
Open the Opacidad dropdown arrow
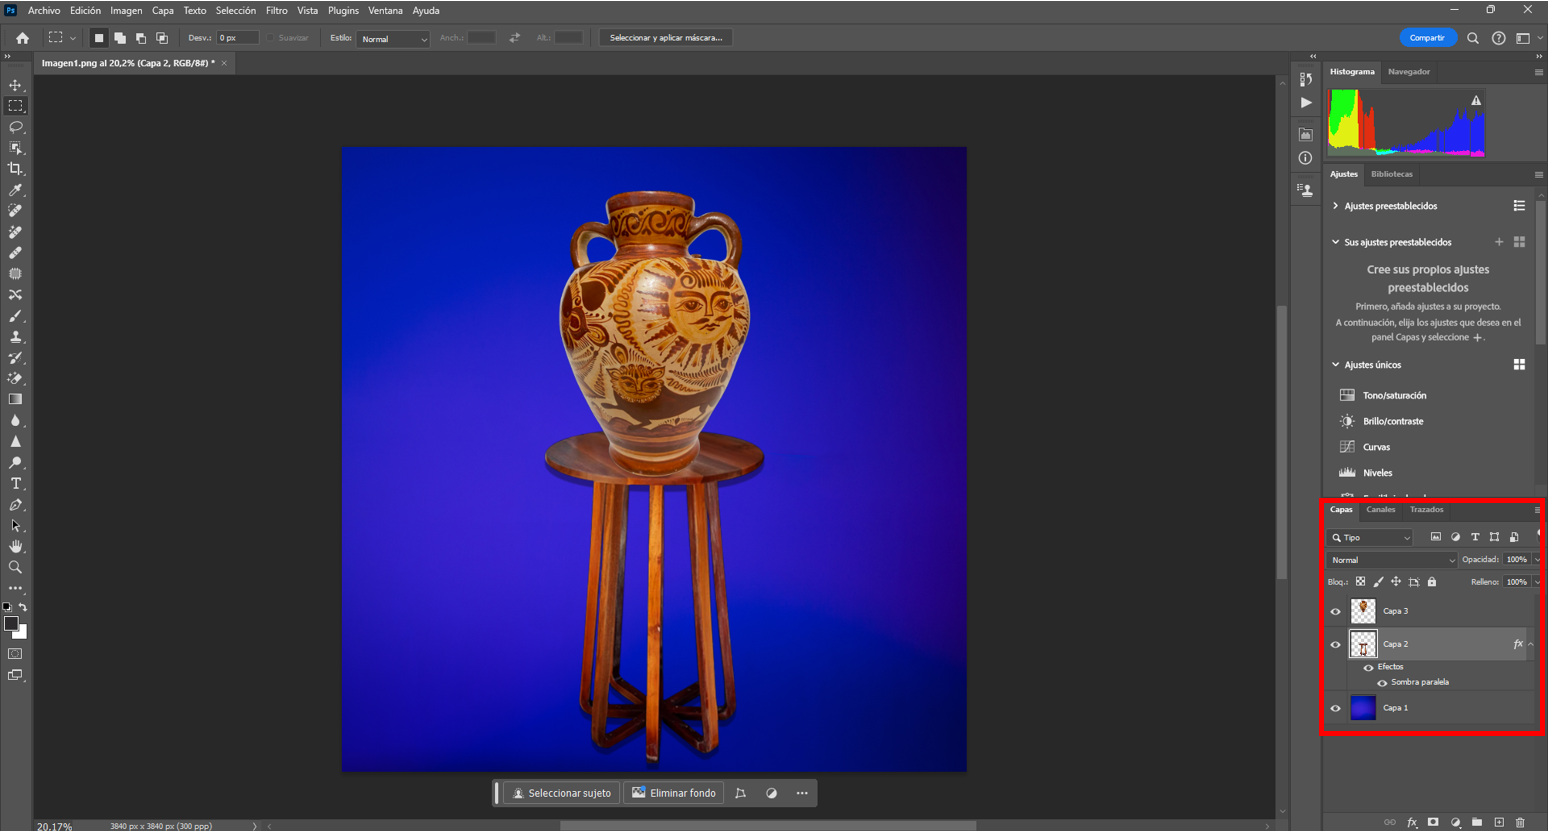(x=1537, y=560)
